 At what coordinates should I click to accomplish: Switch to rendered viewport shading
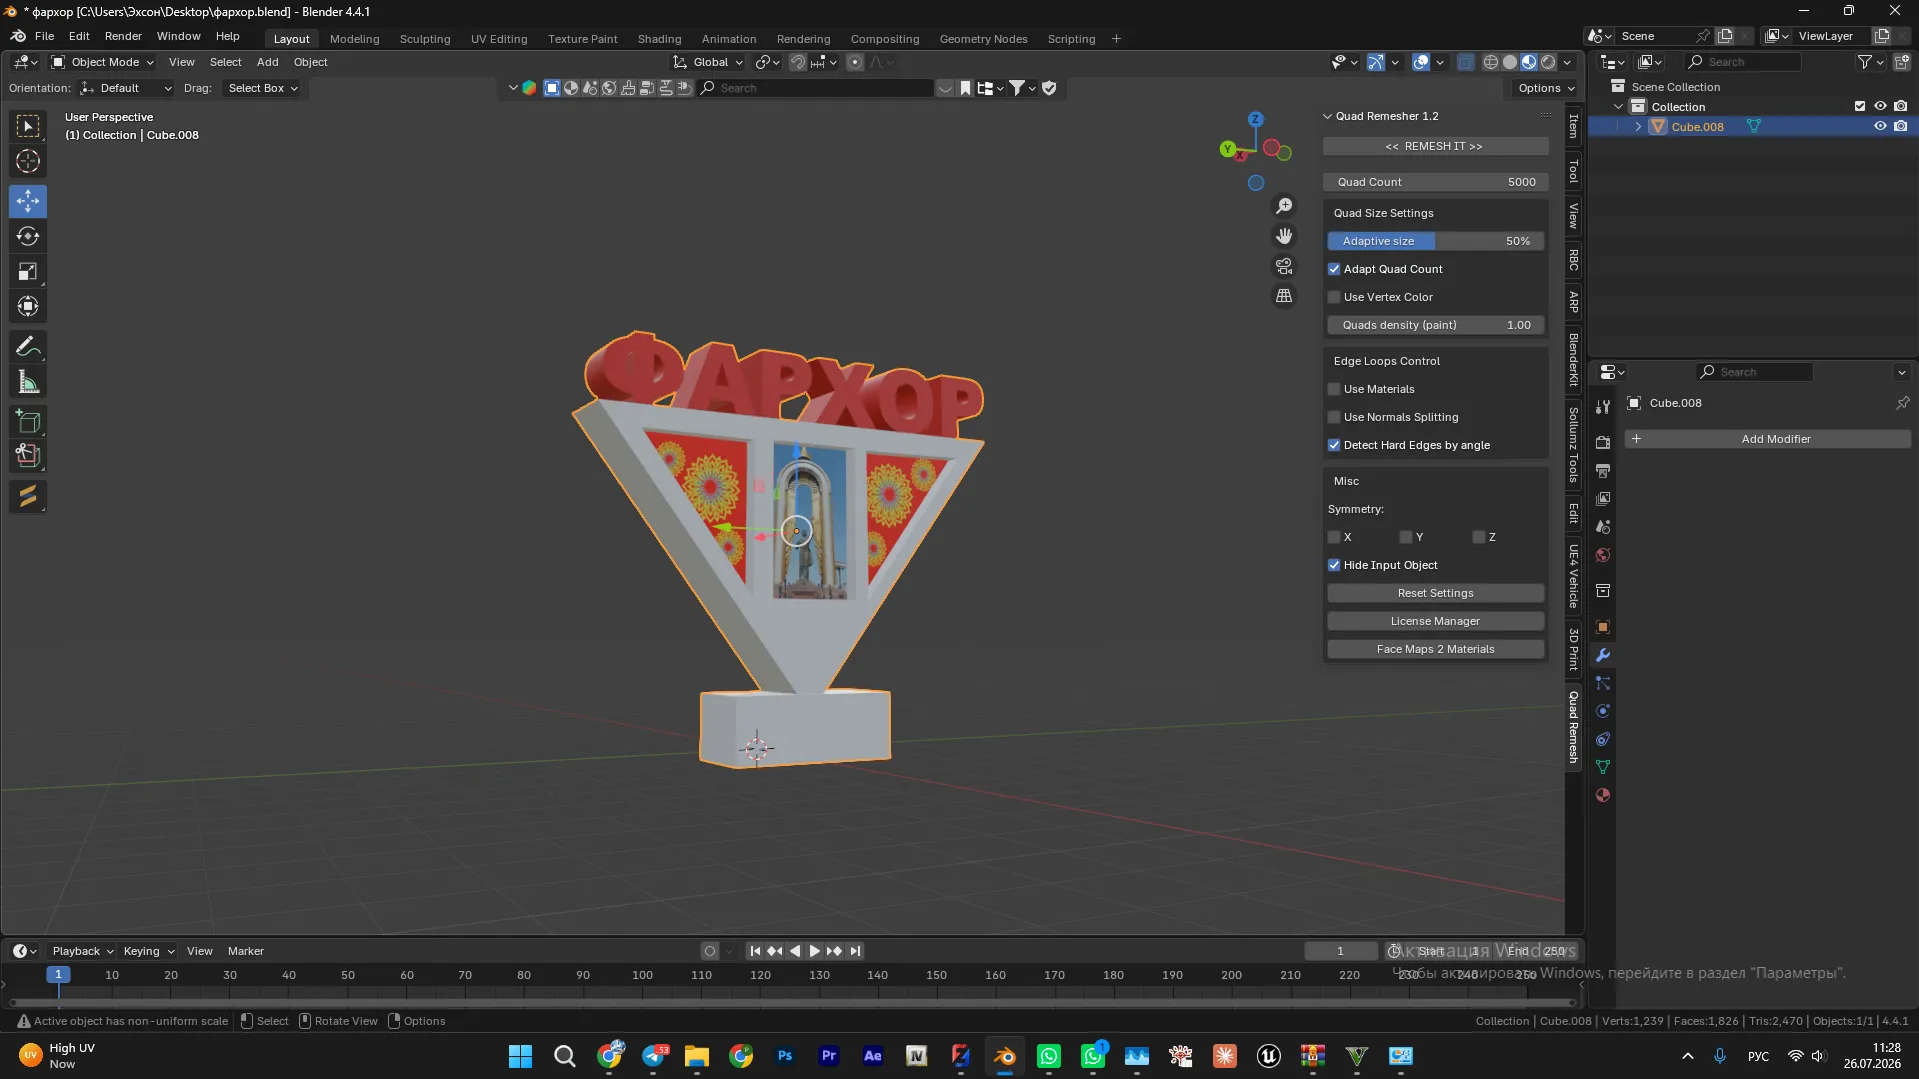(1548, 62)
